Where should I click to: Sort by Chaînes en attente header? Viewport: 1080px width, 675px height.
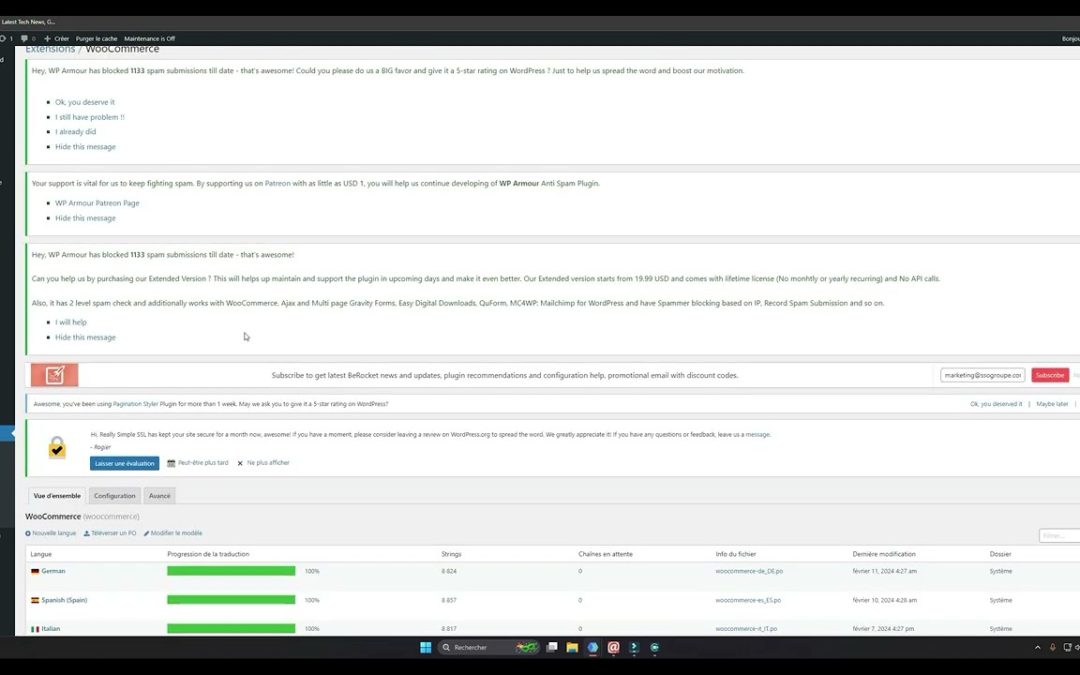(605, 554)
